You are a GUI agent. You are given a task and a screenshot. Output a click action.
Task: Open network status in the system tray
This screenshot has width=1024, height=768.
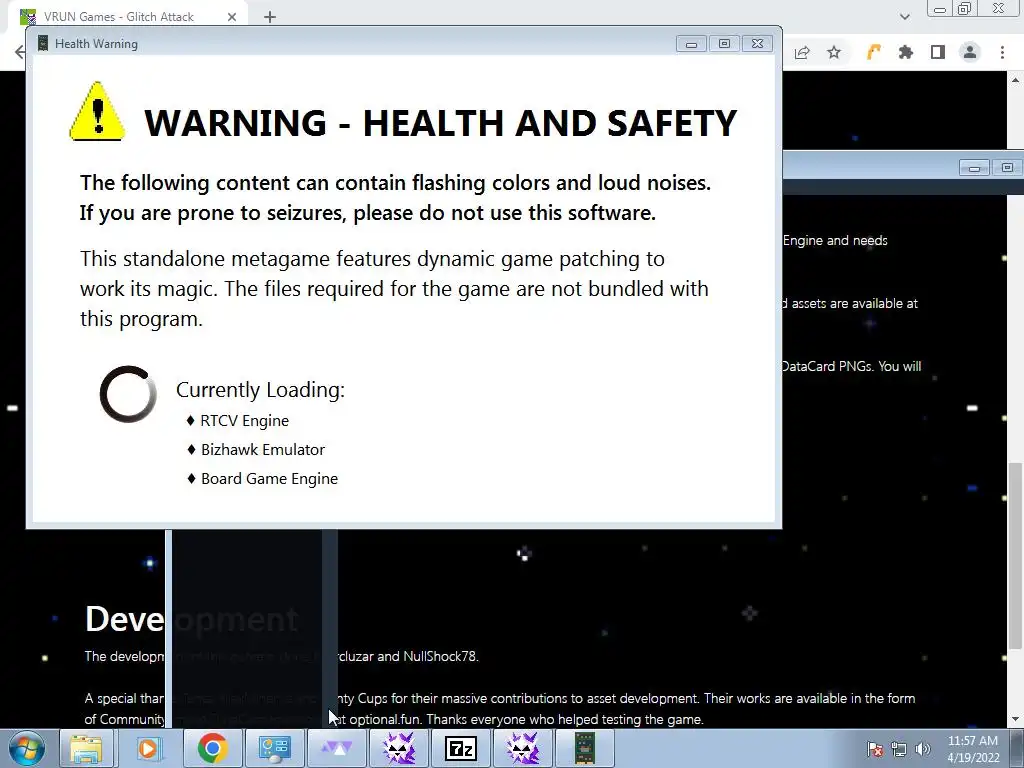899,749
